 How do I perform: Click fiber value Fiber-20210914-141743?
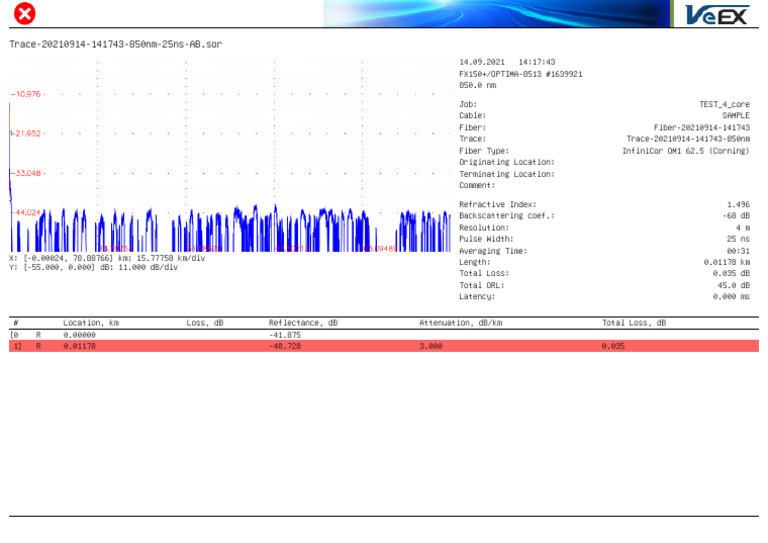[x=702, y=127]
